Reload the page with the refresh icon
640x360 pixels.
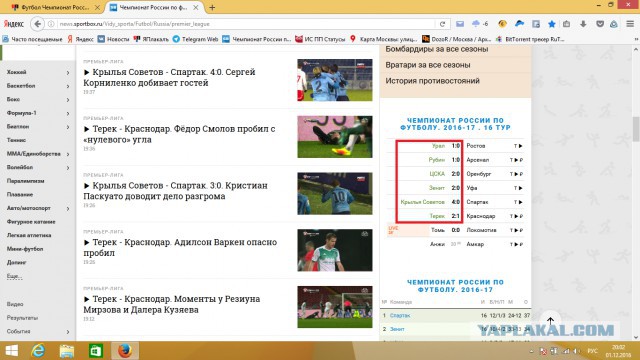[442, 24]
